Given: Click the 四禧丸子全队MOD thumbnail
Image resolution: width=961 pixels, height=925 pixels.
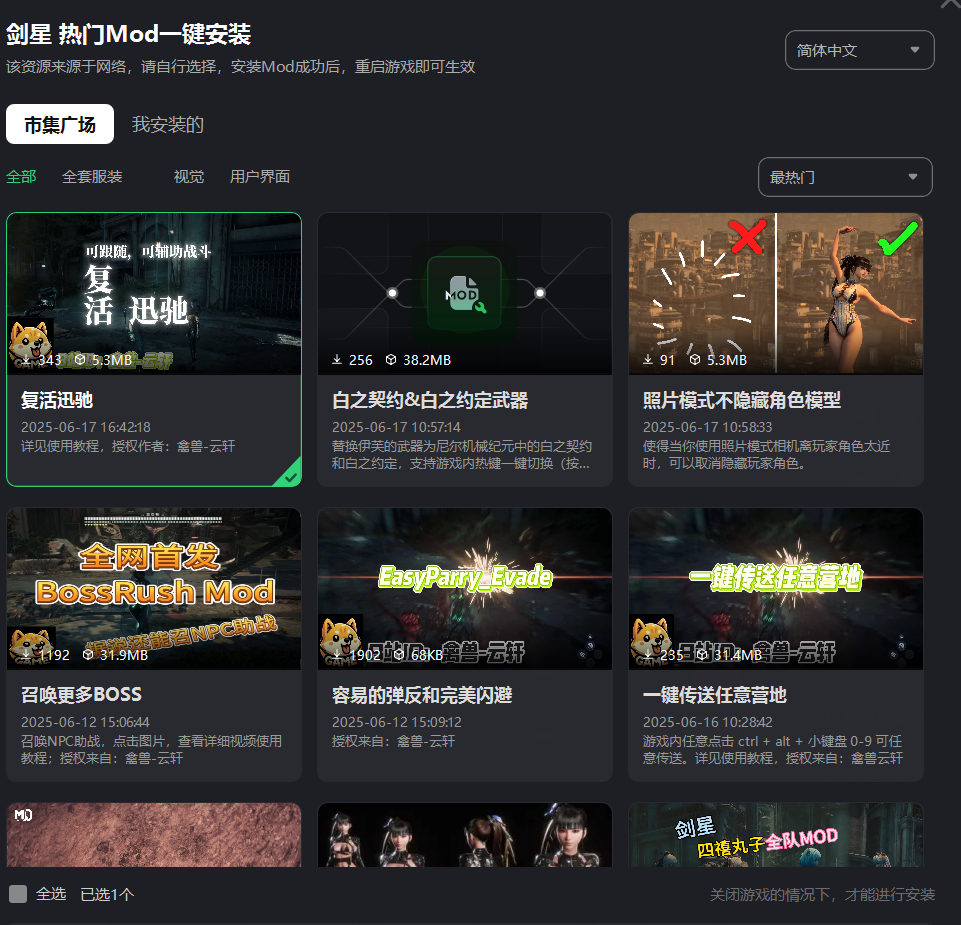Looking at the screenshot, I should tap(776, 835).
